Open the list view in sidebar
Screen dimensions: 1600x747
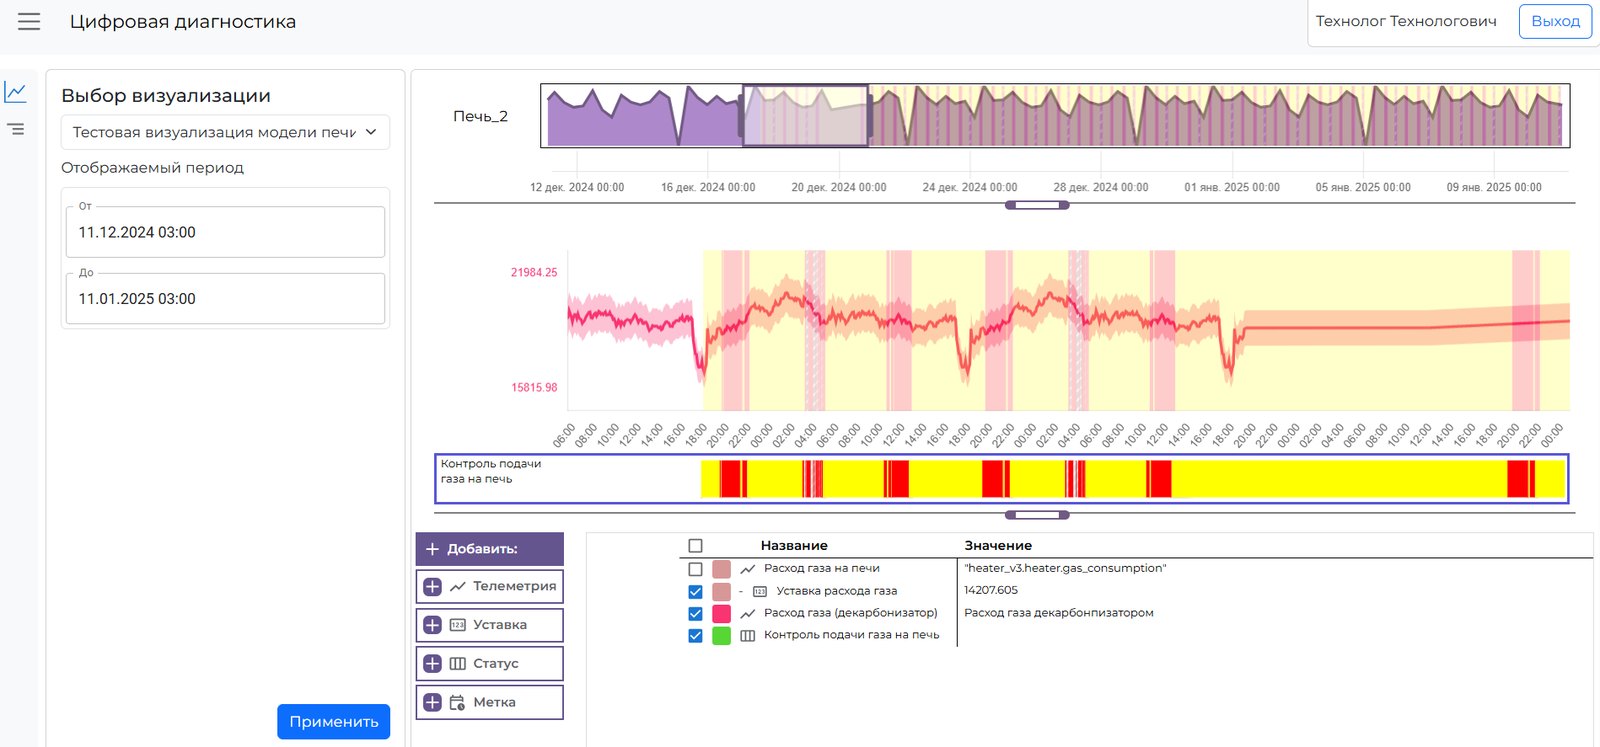(16, 129)
